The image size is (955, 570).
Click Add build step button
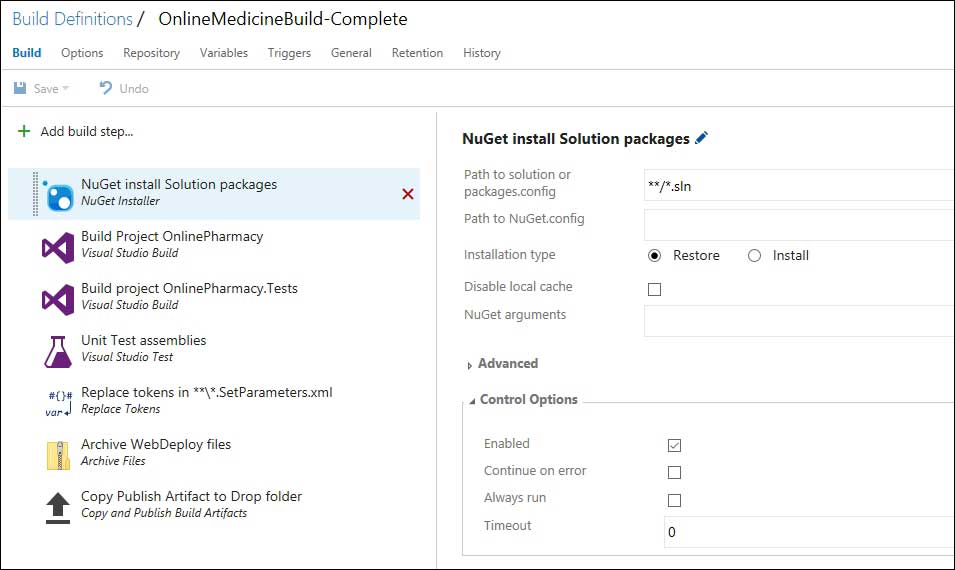pyautogui.click(x=76, y=131)
